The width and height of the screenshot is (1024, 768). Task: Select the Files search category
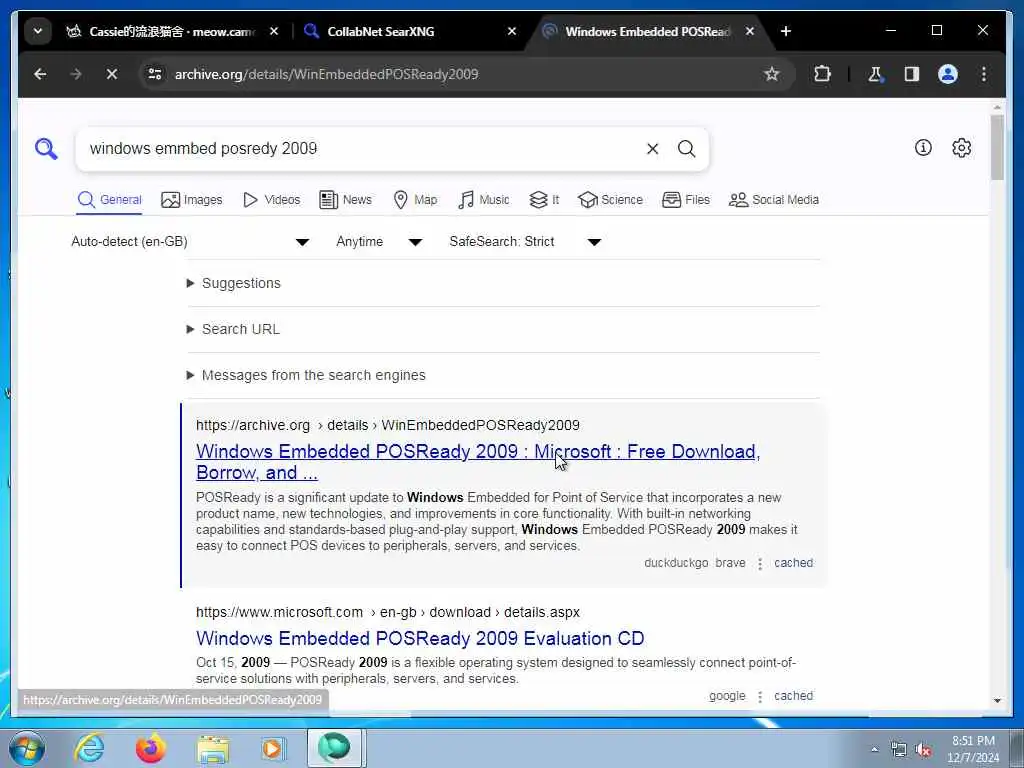(x=686, y=200)
